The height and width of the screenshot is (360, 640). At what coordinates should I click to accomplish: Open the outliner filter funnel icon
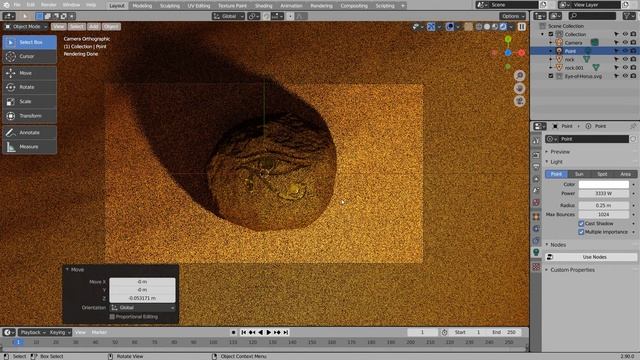[629, 16]
